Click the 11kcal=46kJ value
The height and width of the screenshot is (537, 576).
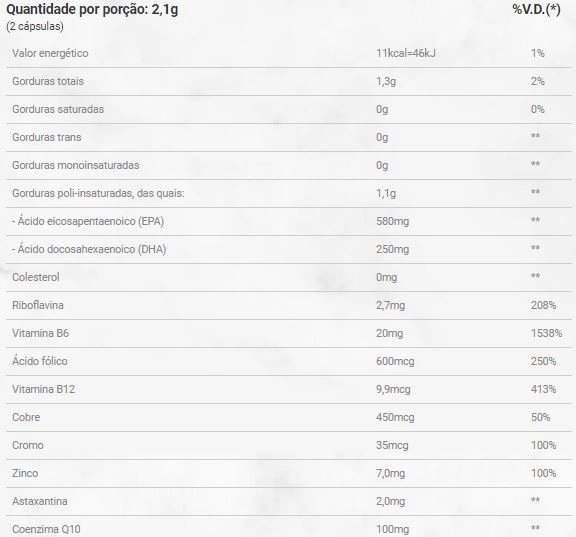pos(406,53)
